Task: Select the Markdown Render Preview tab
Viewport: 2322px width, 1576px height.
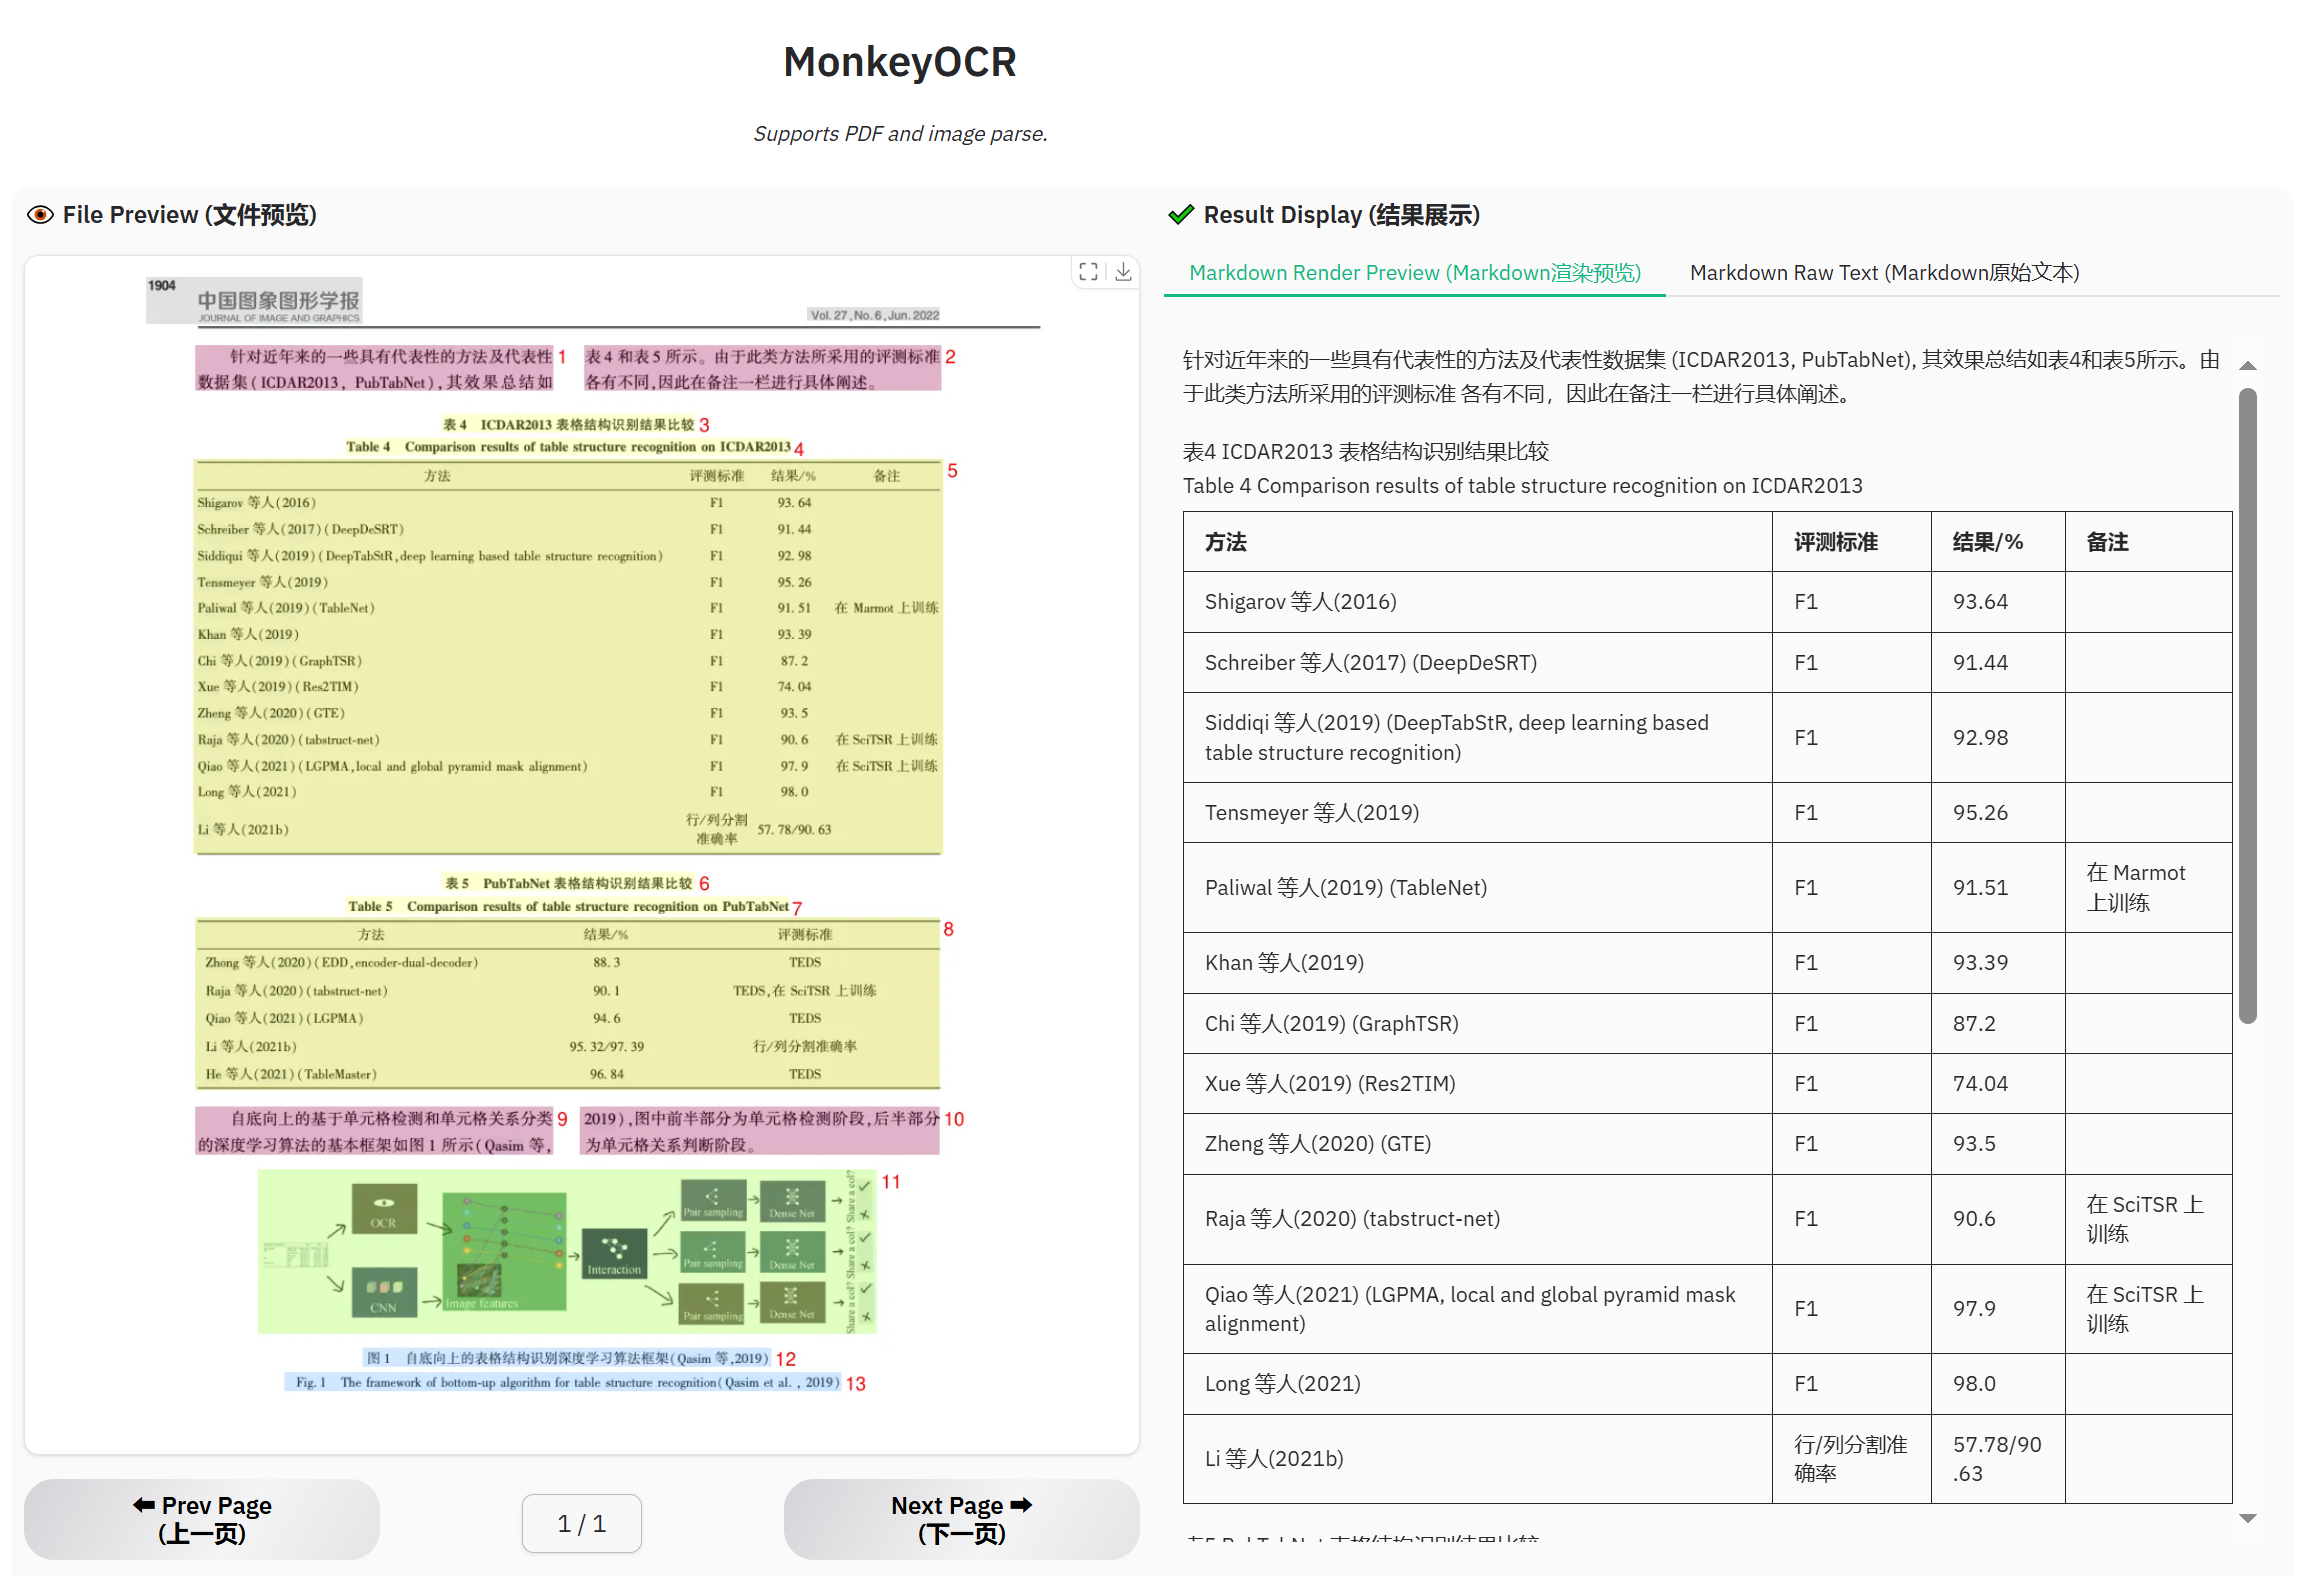Action: coord(1415,272)
